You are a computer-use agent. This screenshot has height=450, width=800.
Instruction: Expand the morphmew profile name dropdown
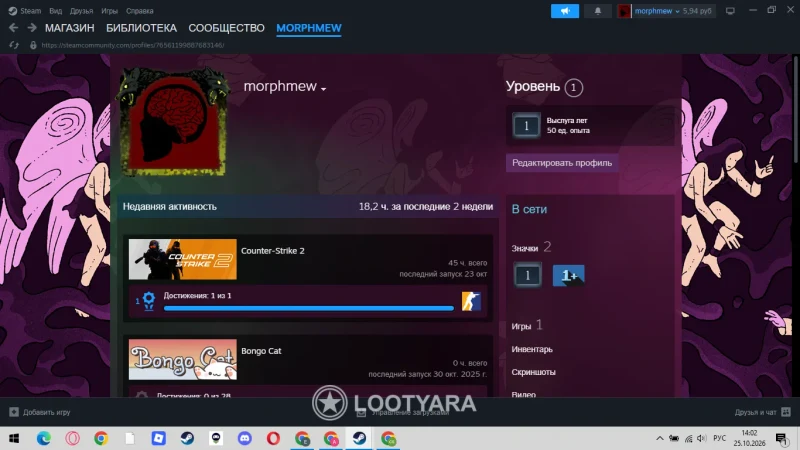tap(323, 88)
